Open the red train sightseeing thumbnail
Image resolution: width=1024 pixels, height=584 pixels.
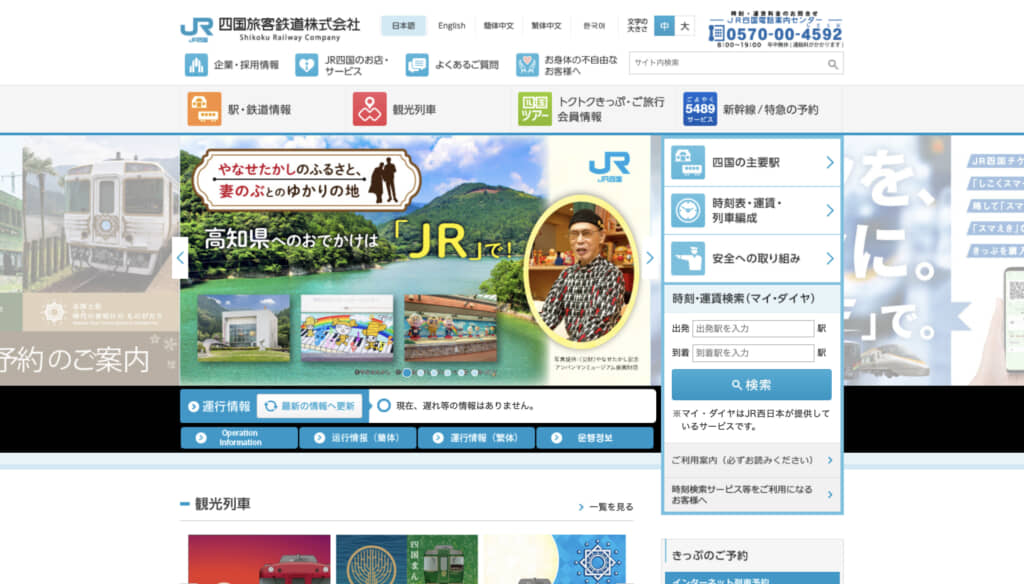259,559
